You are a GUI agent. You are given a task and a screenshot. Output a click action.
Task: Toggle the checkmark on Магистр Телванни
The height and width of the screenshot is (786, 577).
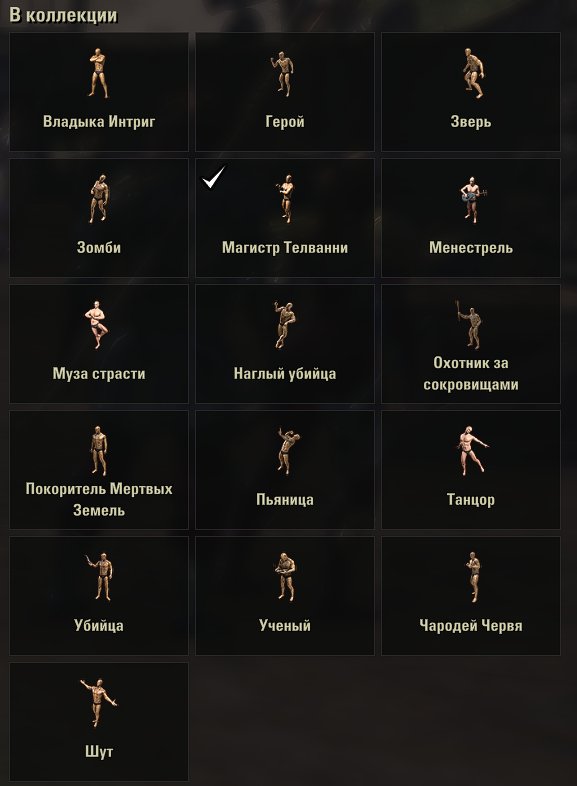215,177
